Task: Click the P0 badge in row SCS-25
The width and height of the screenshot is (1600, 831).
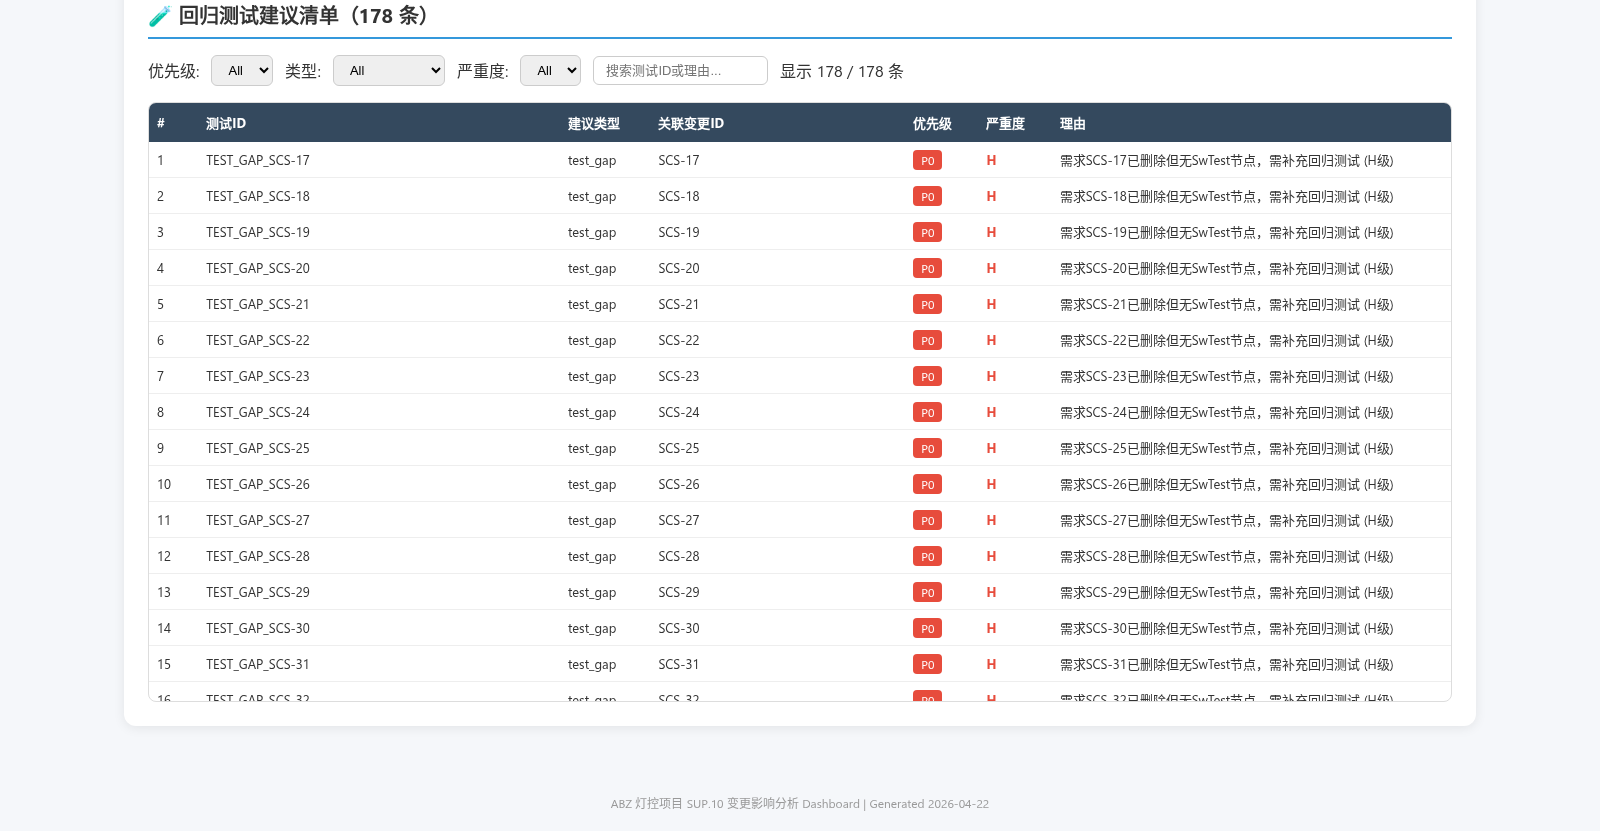Action: click(927, 448)
